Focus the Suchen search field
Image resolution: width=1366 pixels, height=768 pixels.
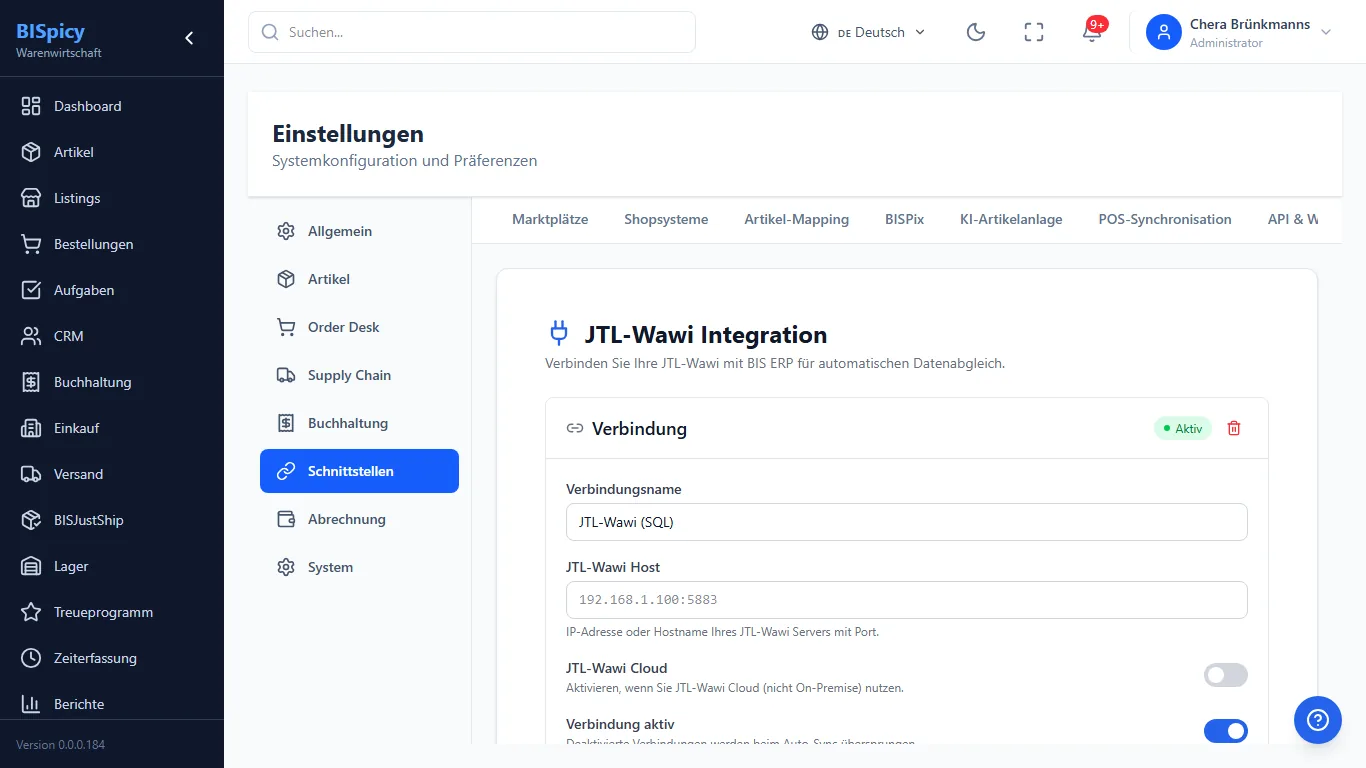coord(472,32)
